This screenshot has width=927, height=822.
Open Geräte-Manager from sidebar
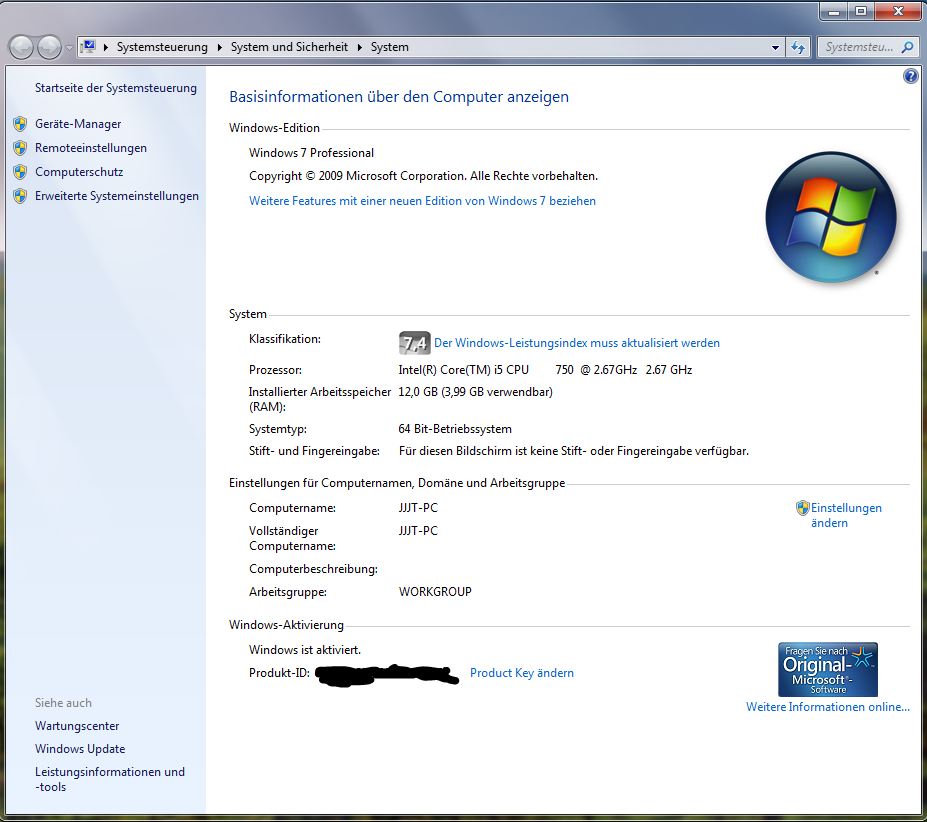click(78, 124)
